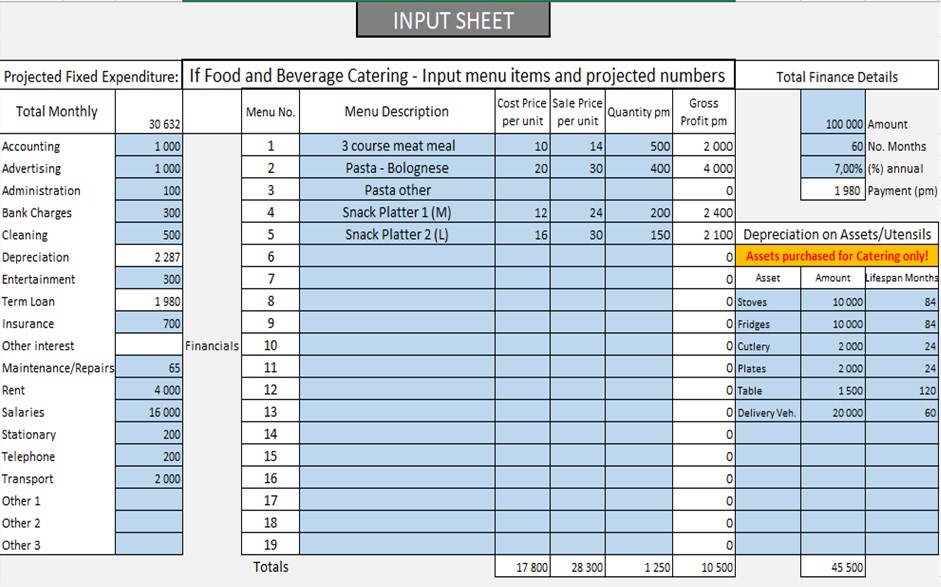Select the Rent amount cell 4 000

[x=149, y=390]
